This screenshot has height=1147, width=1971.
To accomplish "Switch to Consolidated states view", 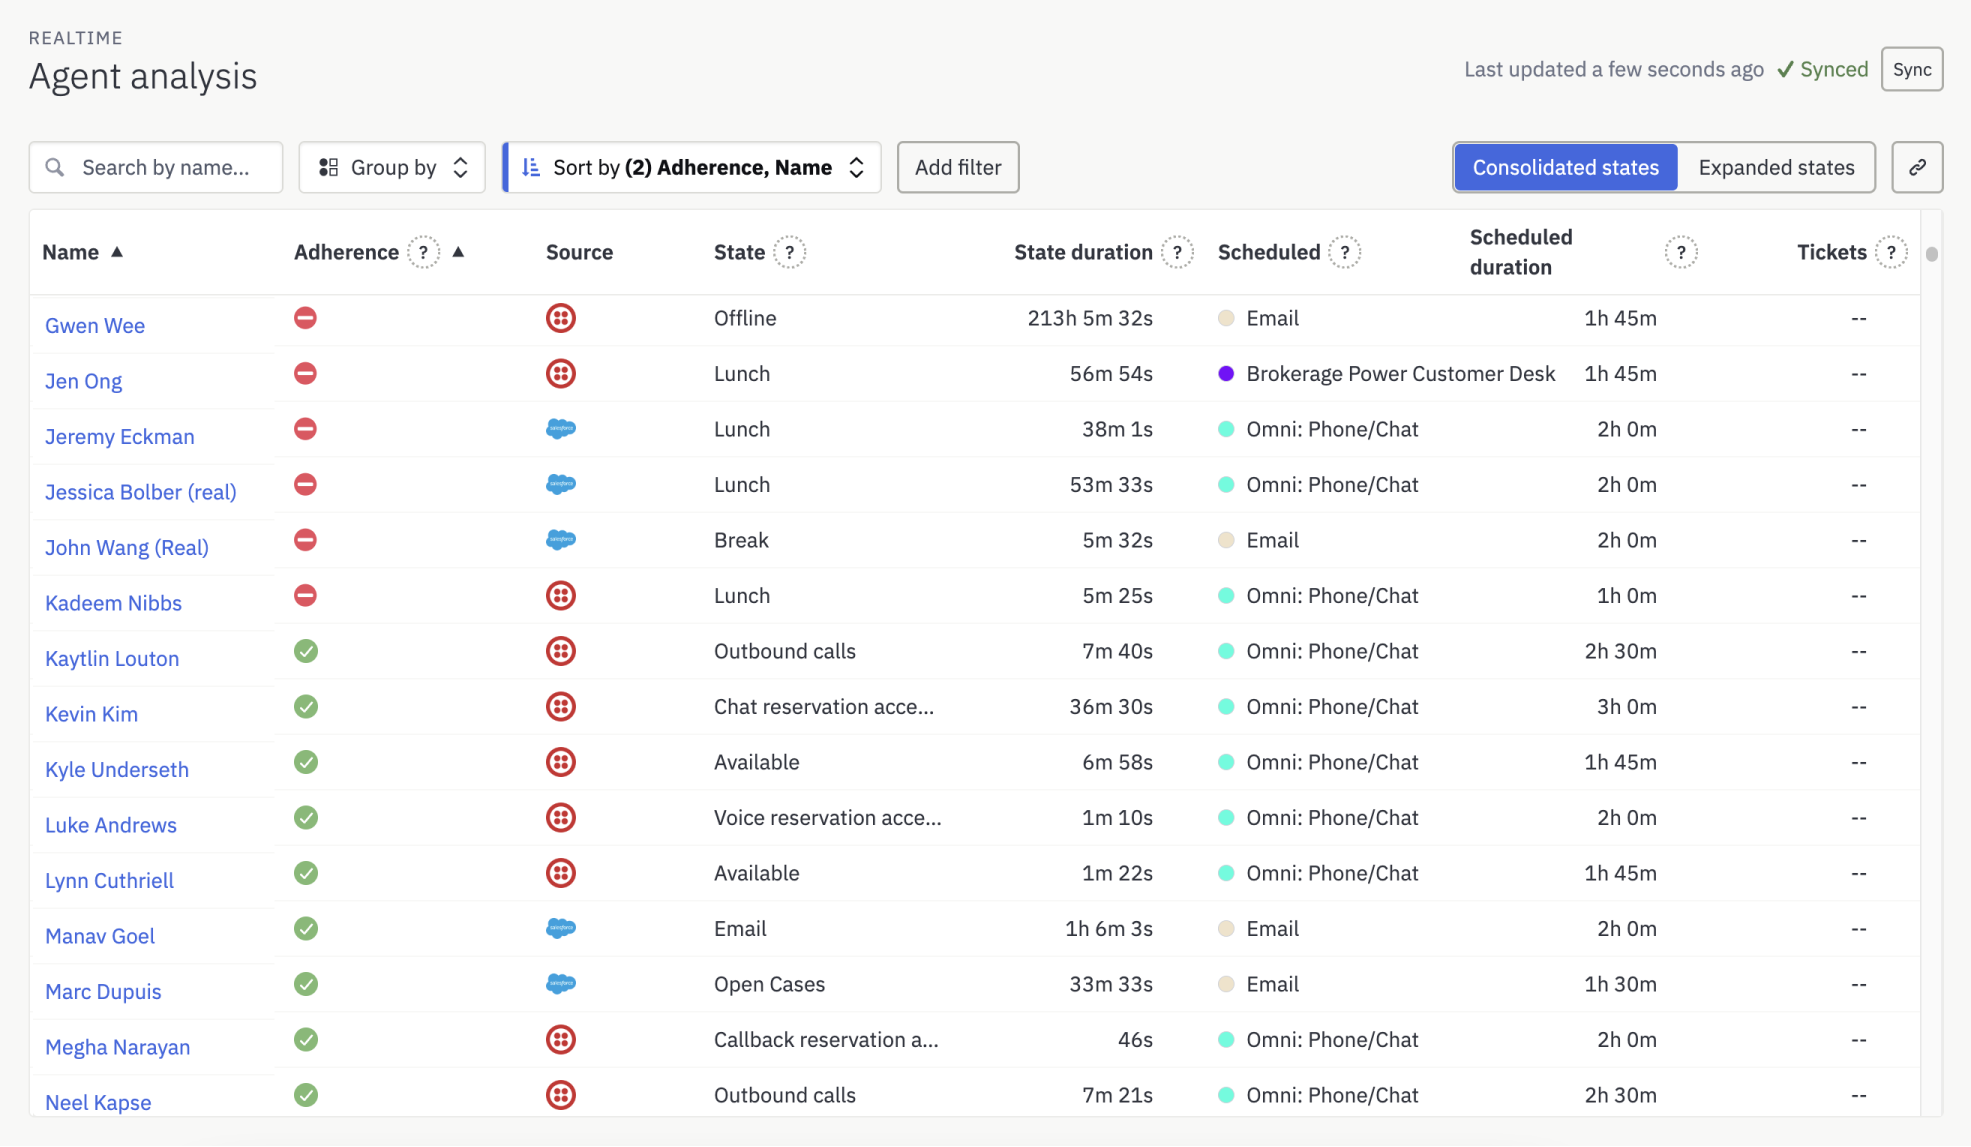I will 1565,167.
